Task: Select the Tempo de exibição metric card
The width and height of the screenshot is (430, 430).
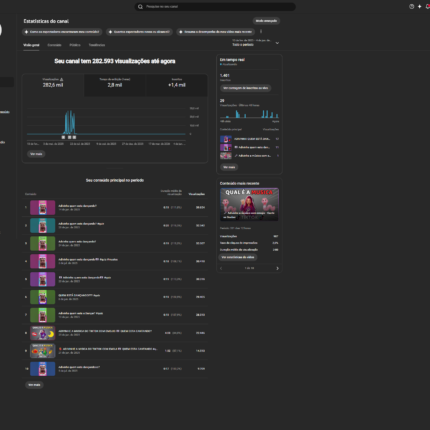Action: pyautogui.click(x=115, y=85)
